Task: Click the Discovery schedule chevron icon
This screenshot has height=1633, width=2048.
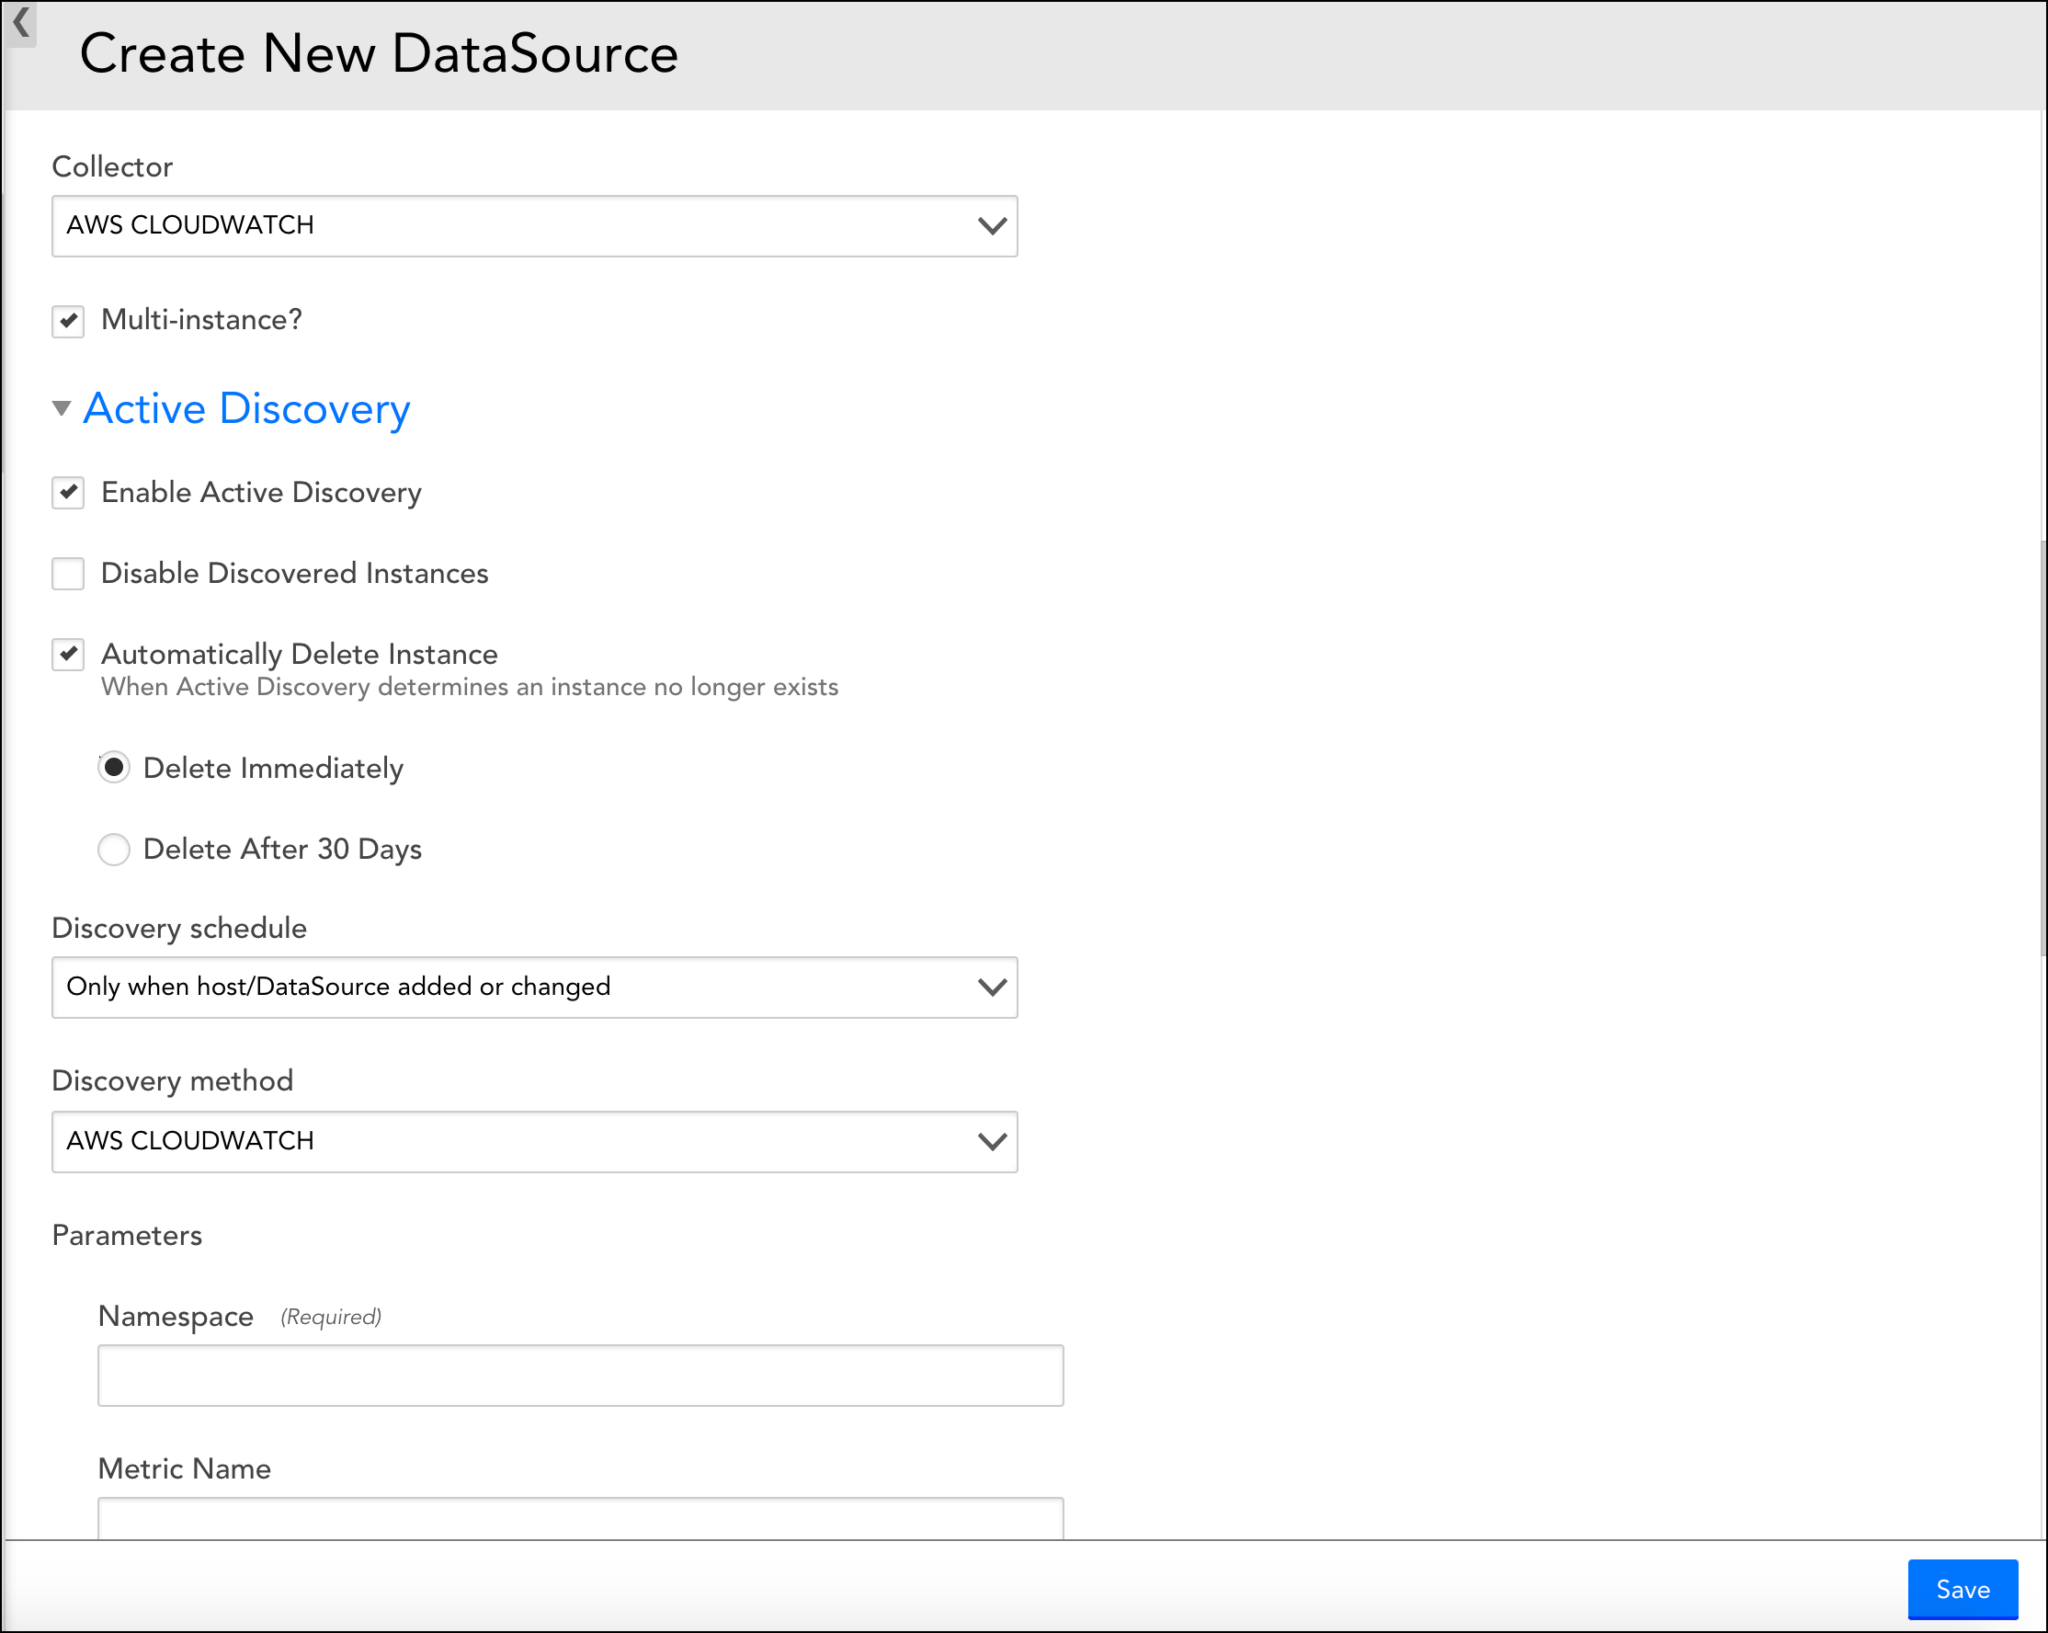Action: pyautogui.click(x=991, y=987)
